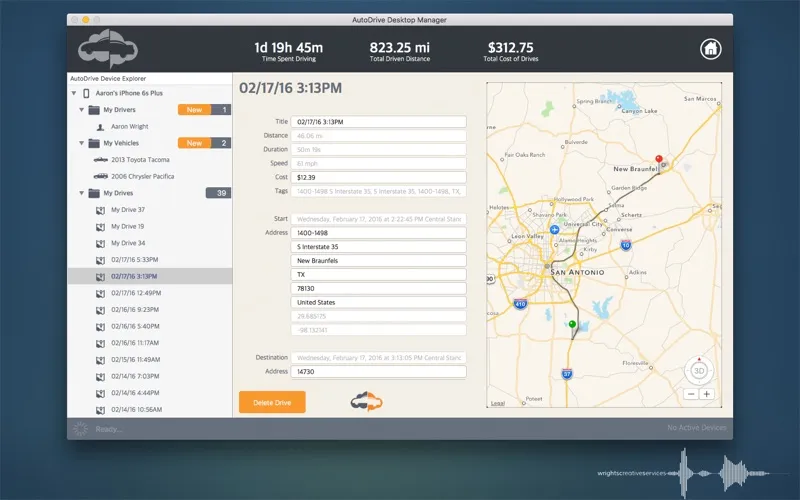Click the Cost field showing $12.39
The image size is (800, 500).
click(379, 178)
